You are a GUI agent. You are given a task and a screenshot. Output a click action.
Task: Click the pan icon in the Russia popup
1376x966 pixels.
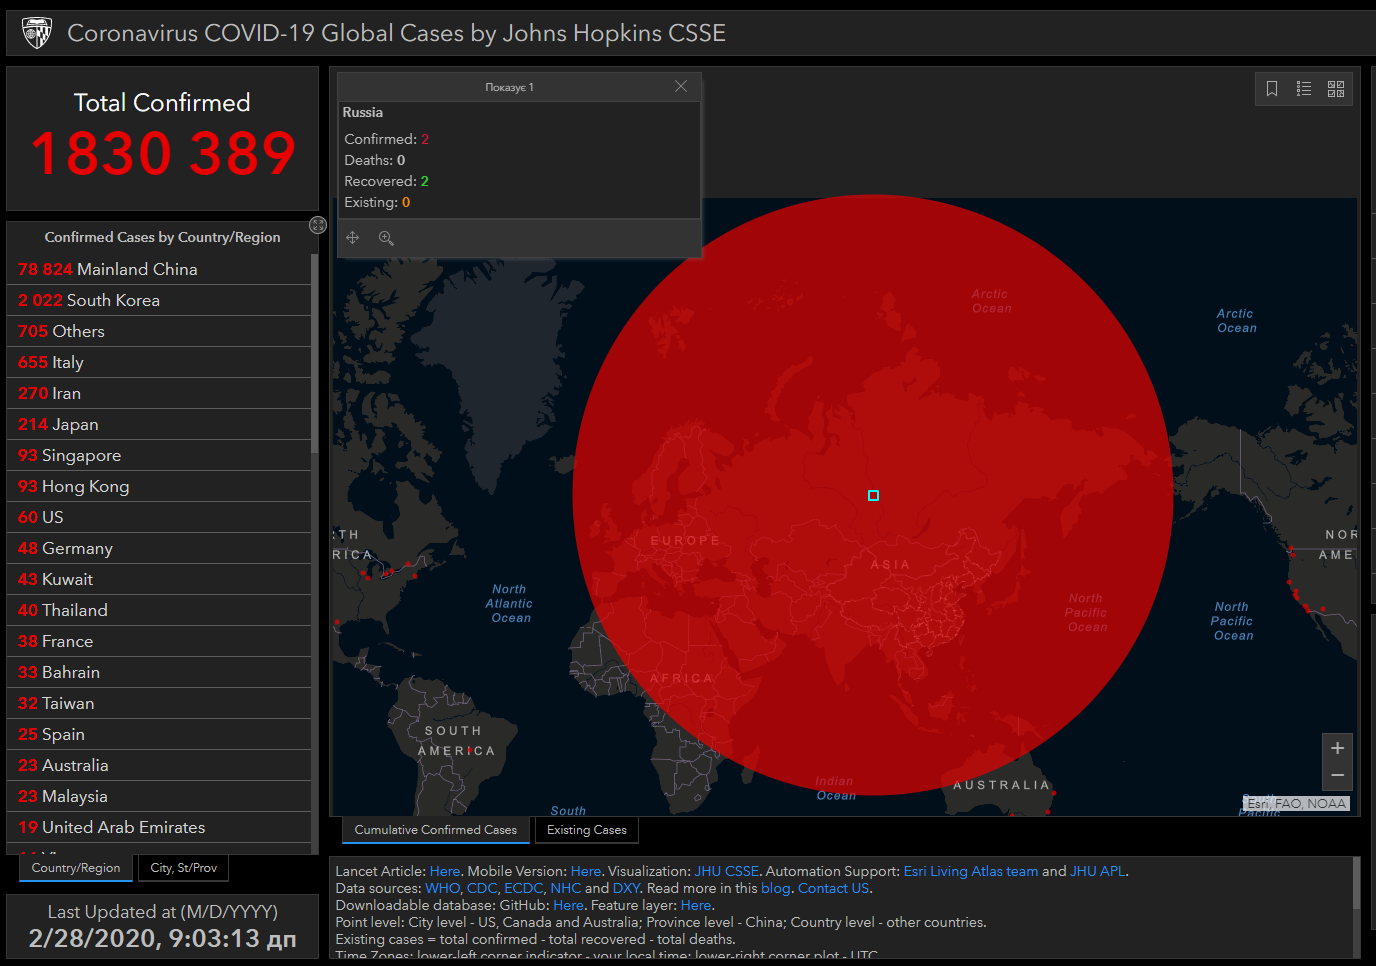click(353, 238)
